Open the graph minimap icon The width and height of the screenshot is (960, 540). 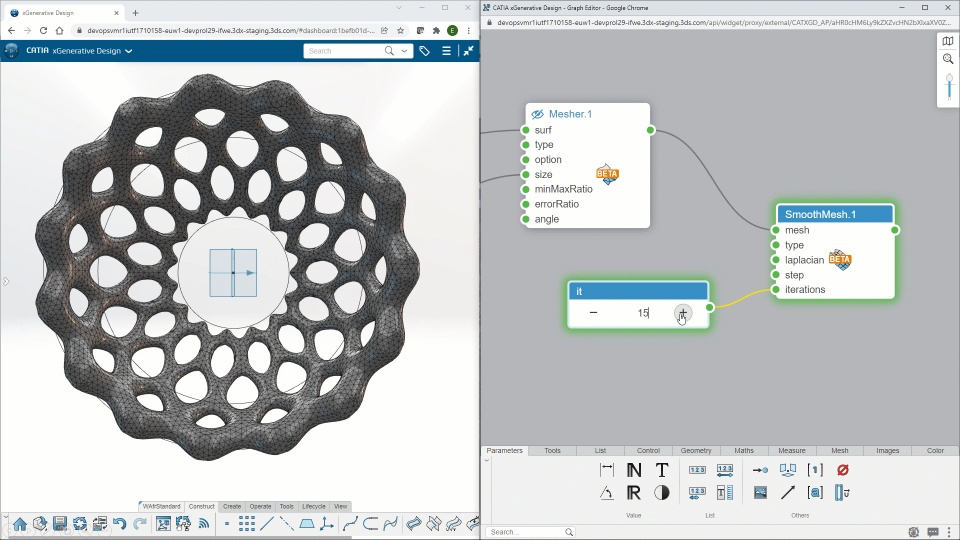[x=948, y=41]
